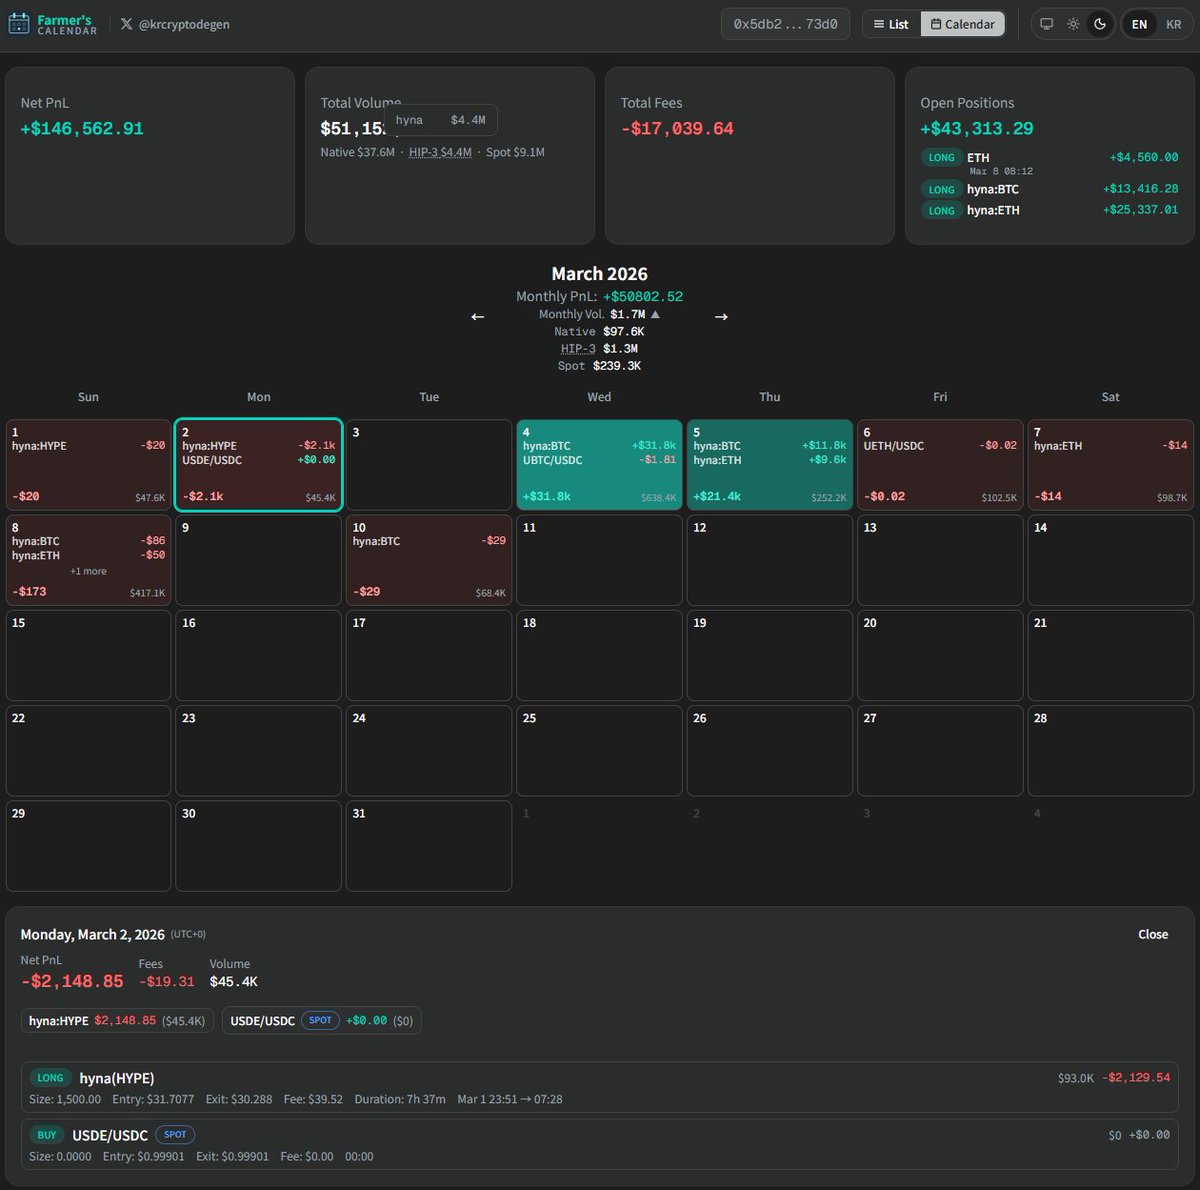
Task: Click Monthly PnL value +$50802.52
Action: [x=643, y=297]
